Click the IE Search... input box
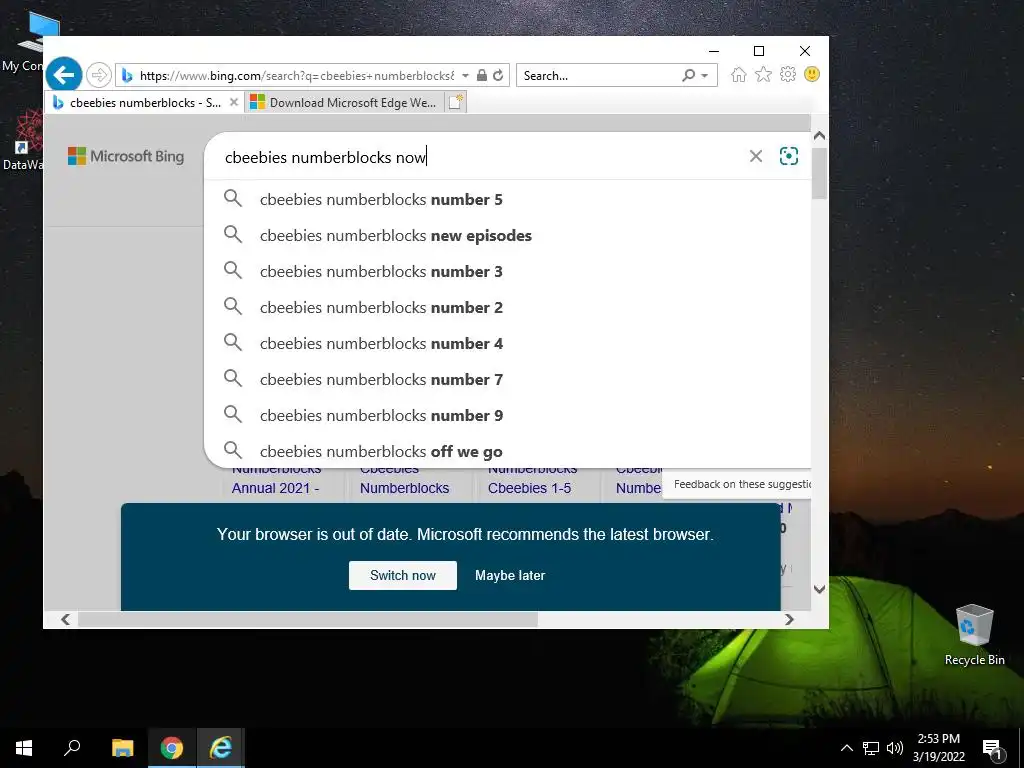The height and width of the screenshot is (768, 1024). click(x=599, y=75)
